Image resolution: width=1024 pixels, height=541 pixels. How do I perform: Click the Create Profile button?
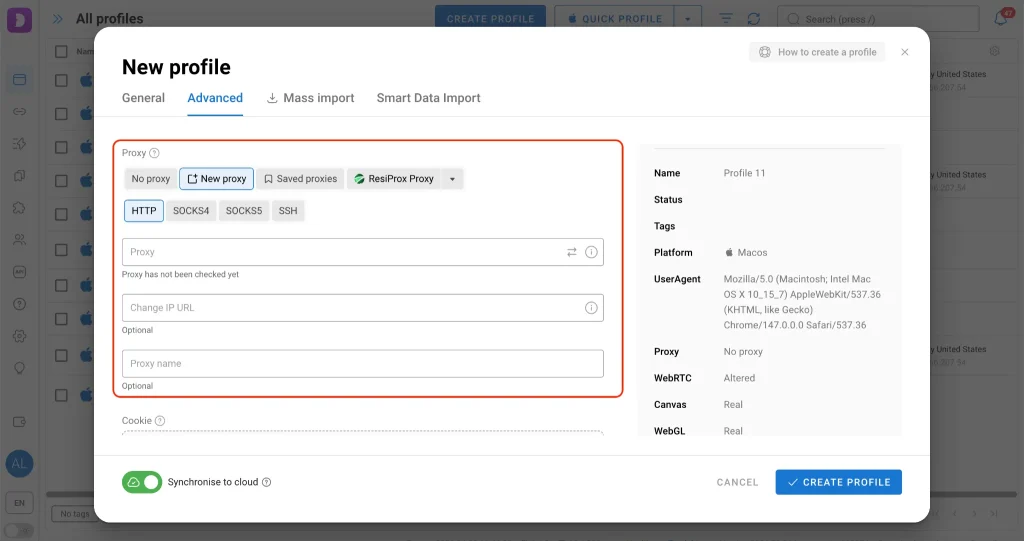tap(838, 482)
